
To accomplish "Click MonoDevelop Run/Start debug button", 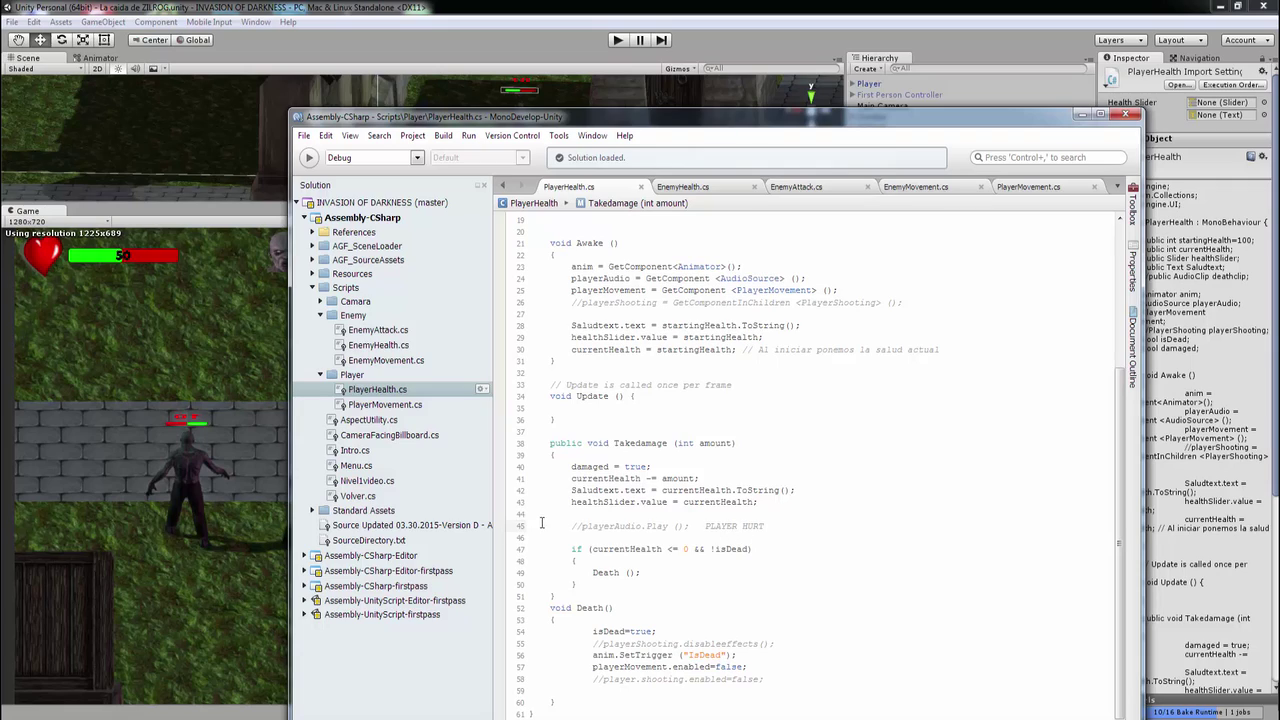I will click(309, 158).
